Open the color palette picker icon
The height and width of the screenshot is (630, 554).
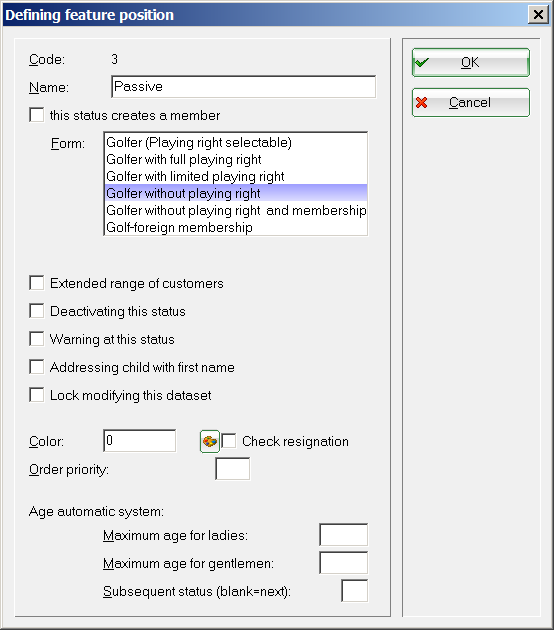tap(210, 442)
